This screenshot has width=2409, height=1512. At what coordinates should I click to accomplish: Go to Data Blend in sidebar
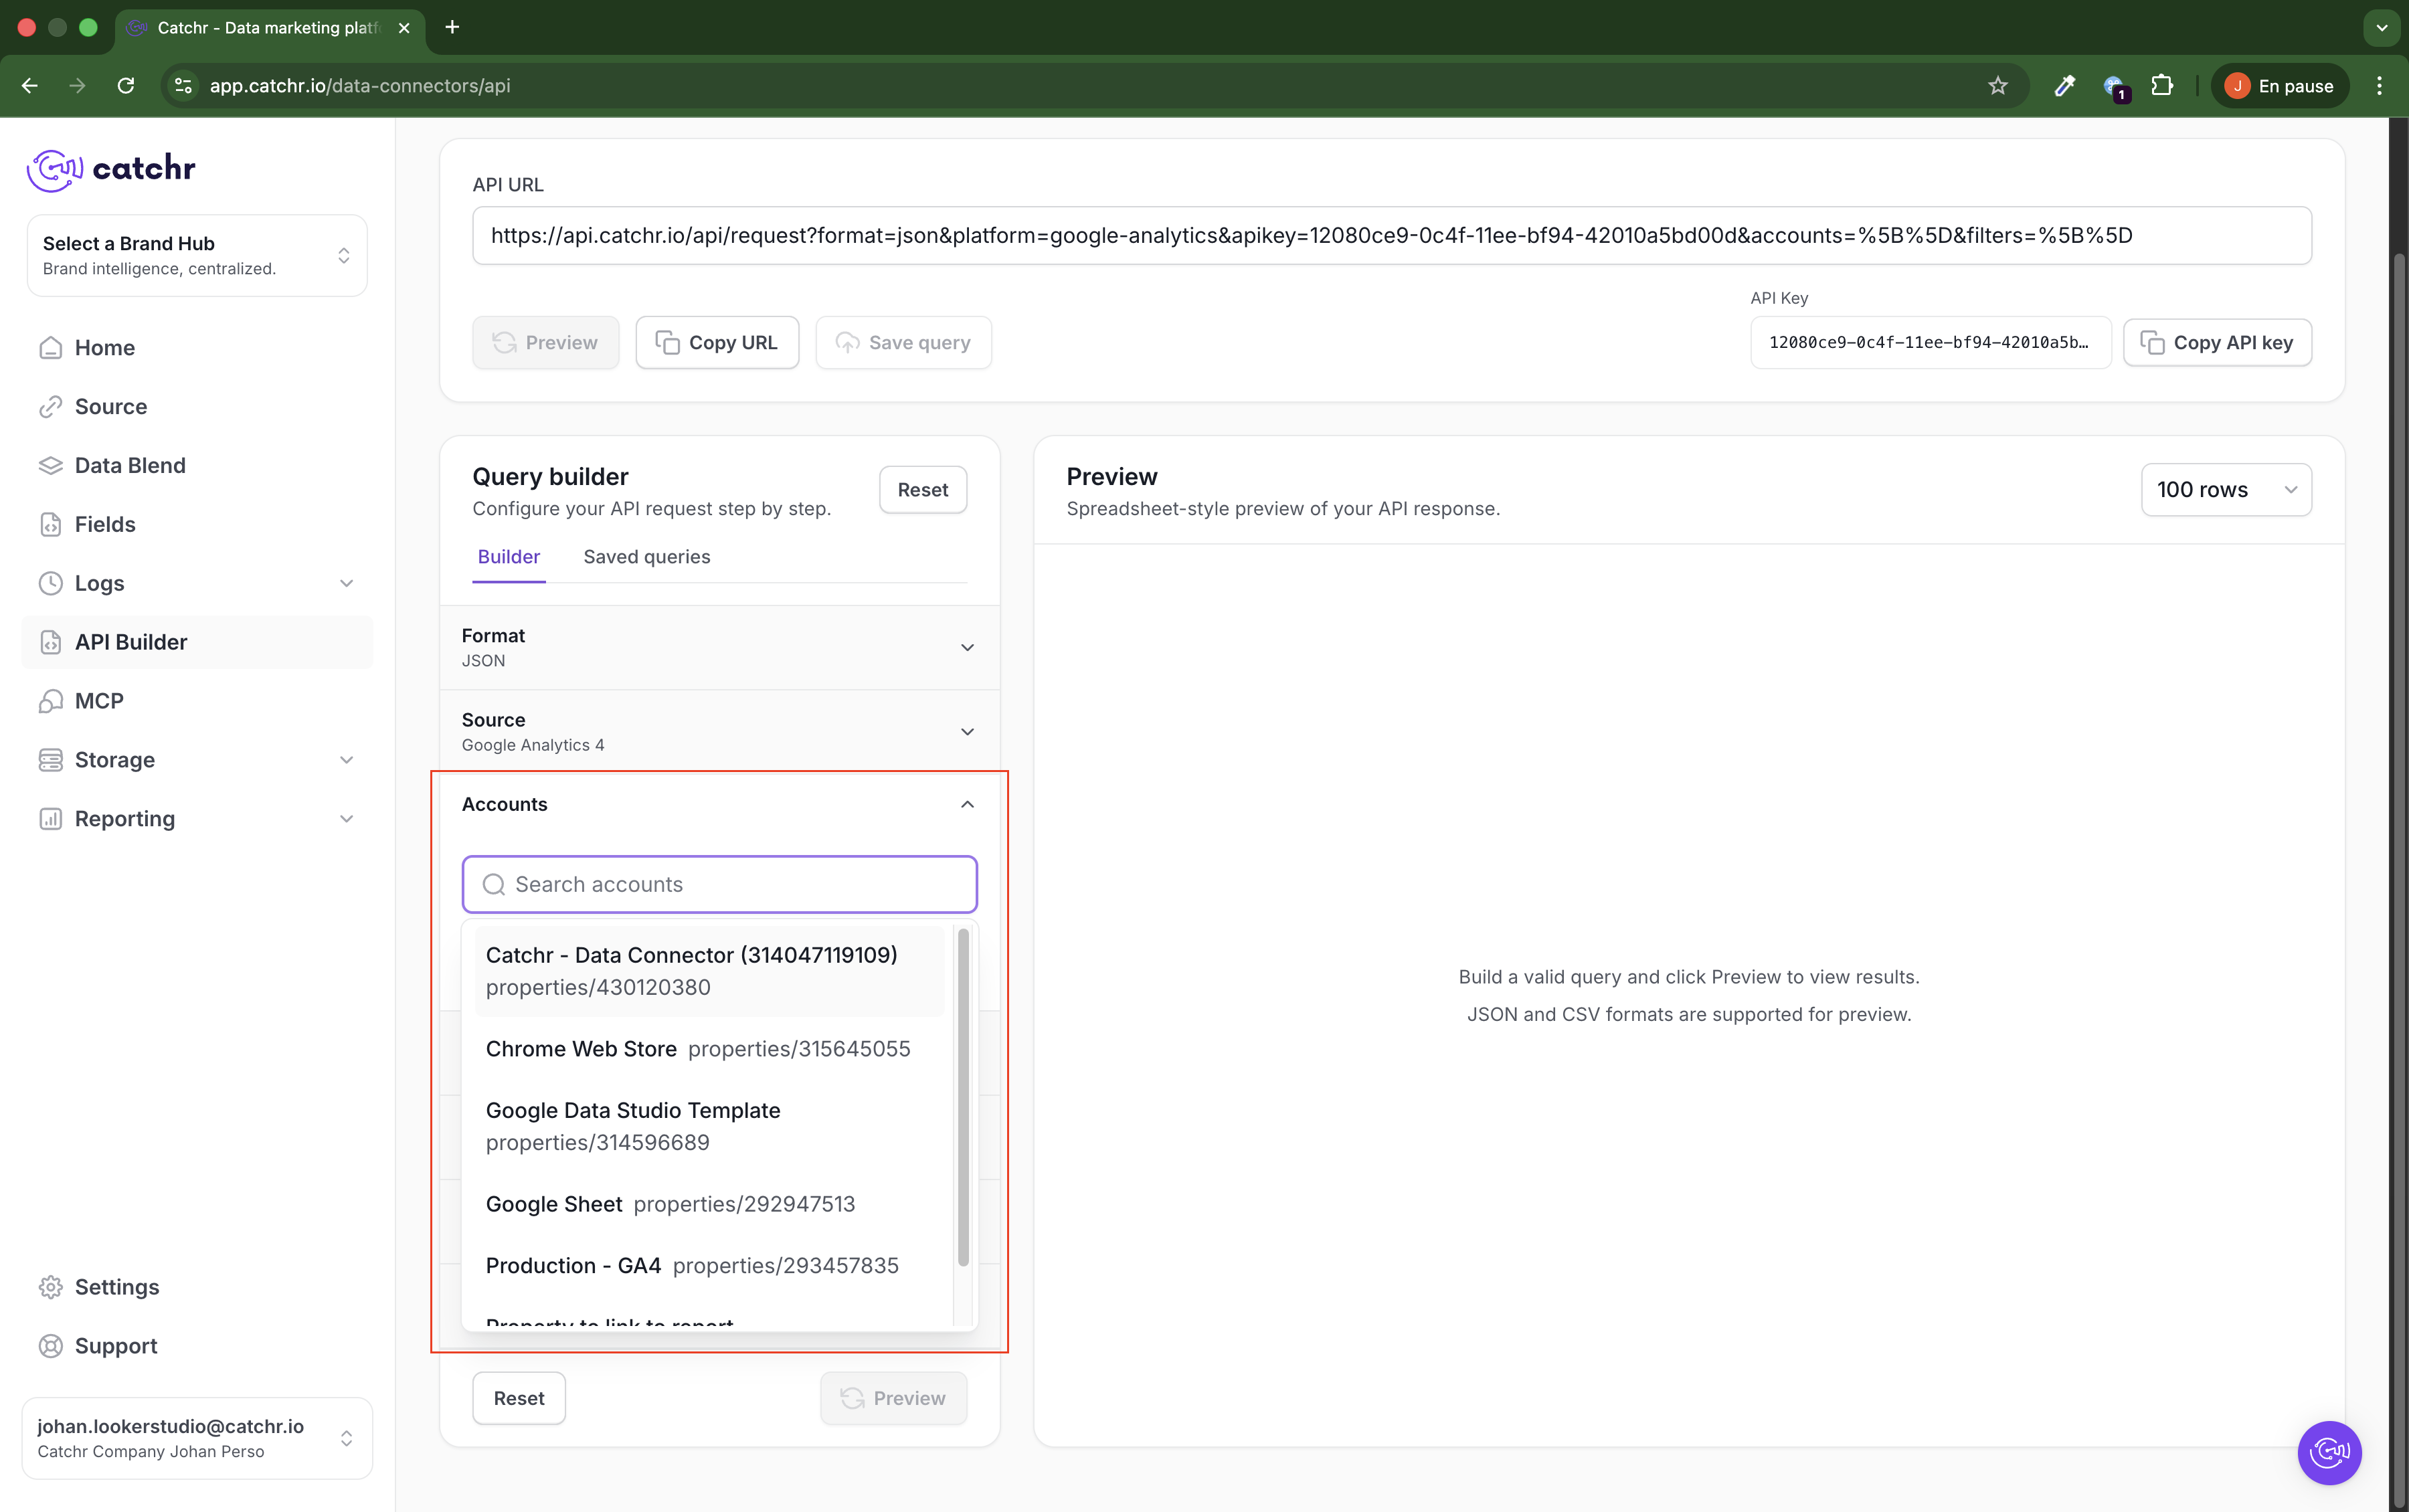(x=130, y=465)
